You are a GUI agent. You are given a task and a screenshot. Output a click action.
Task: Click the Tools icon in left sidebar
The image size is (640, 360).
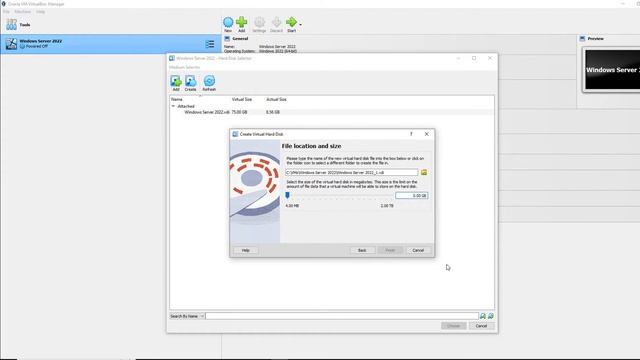(11, 24)
